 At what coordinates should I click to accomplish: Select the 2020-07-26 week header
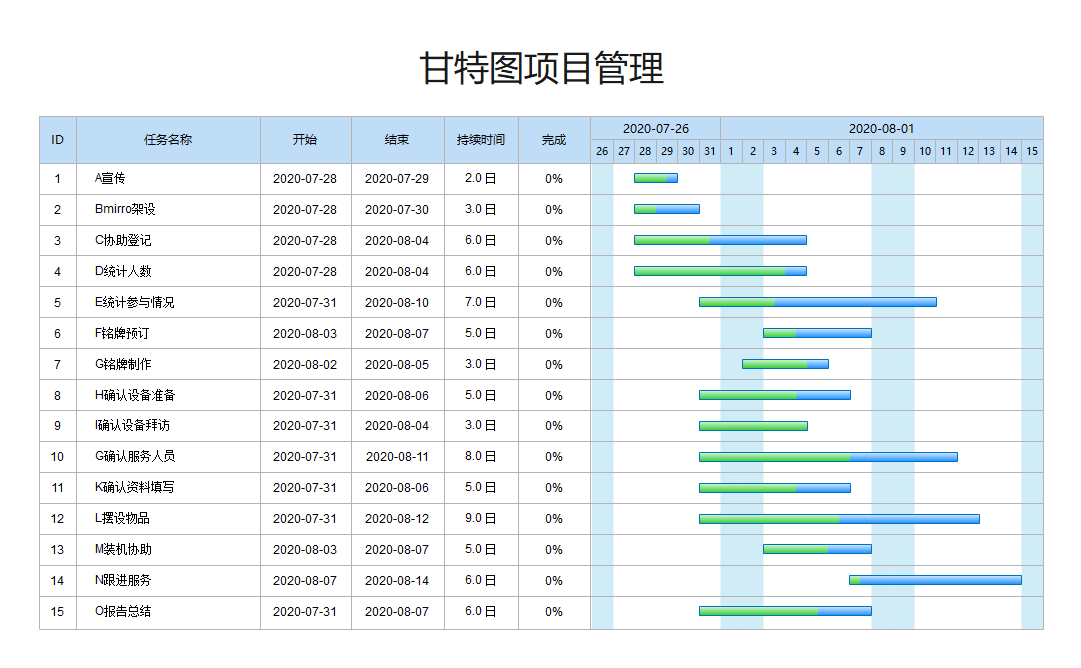point(656,129)
